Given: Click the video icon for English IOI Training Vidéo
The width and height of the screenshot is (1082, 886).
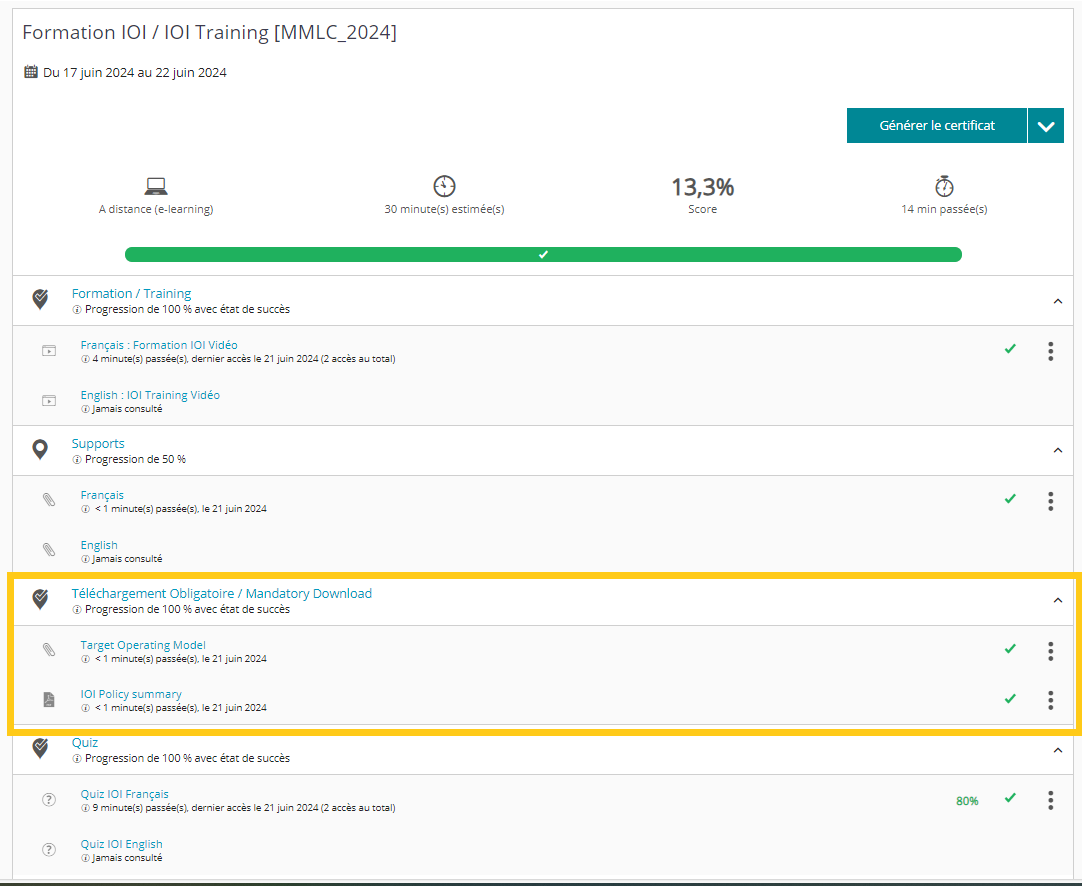Looking at the screenshot, I should [49, 401].
